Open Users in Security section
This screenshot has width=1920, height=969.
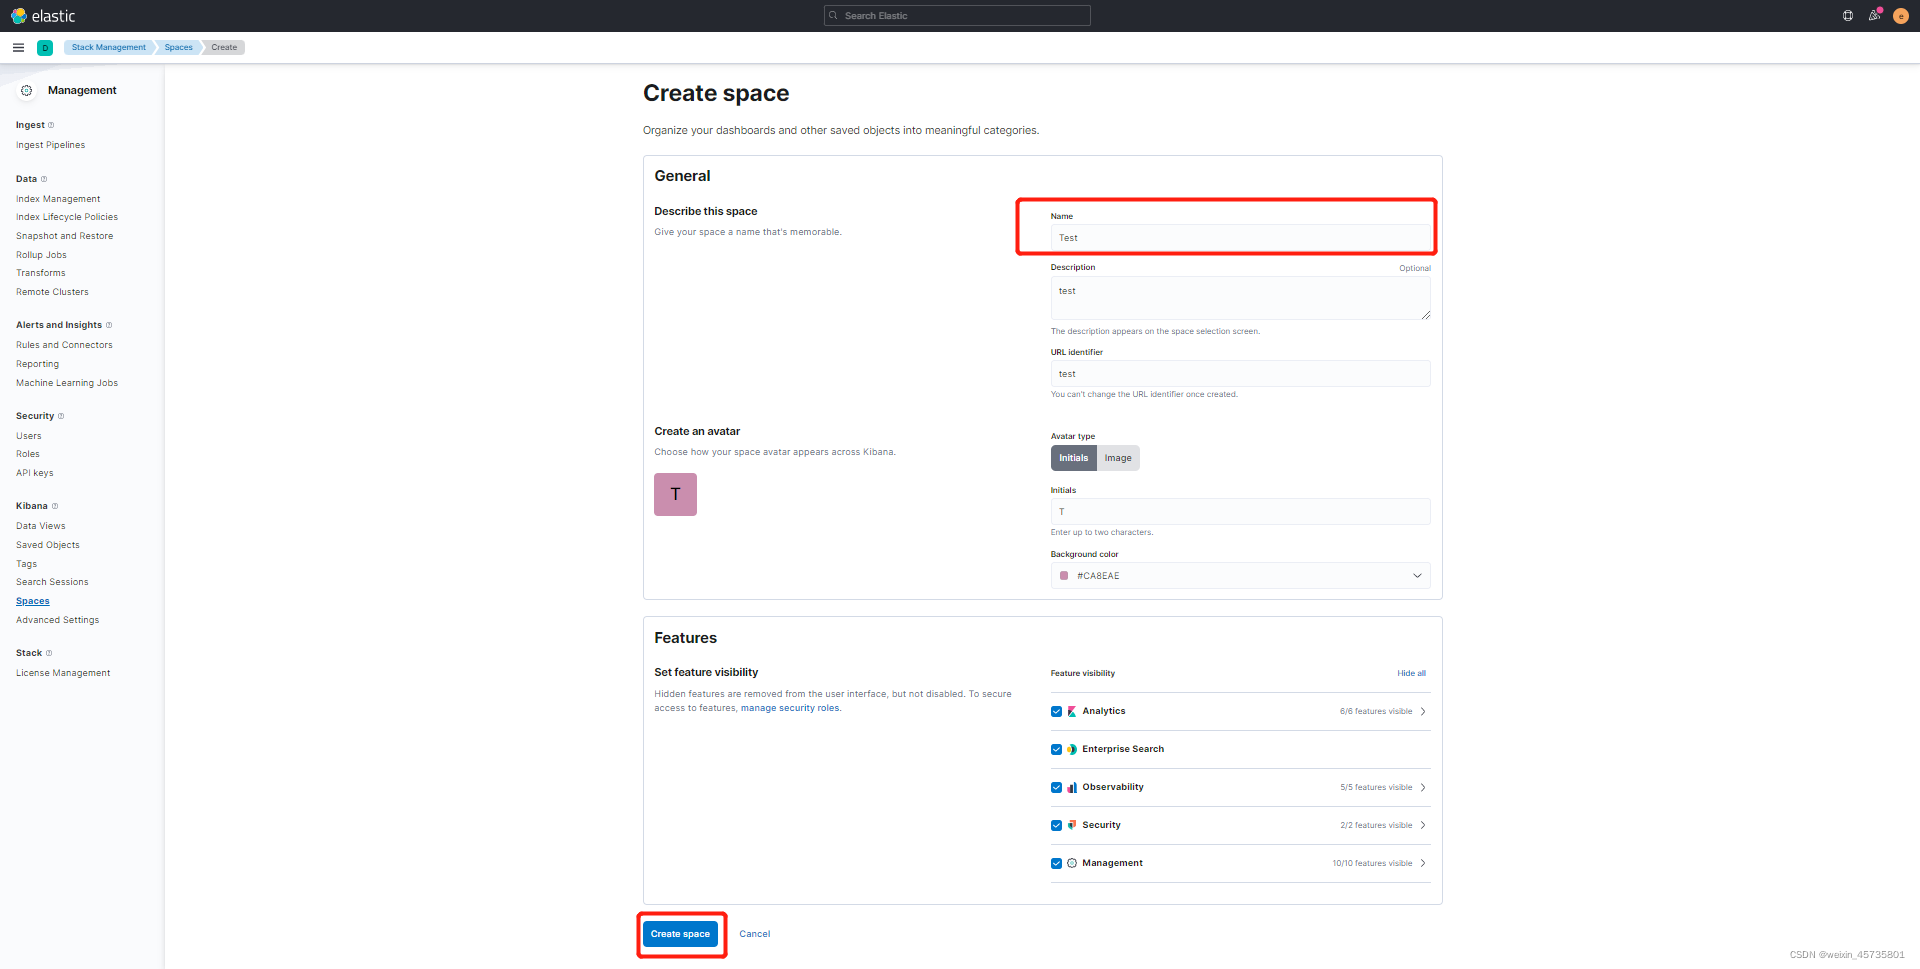pos(29,436)
